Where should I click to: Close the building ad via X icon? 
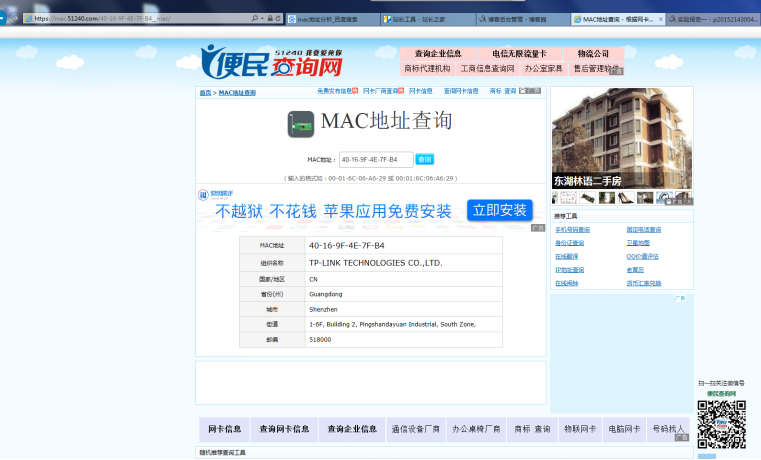point(688,201)
